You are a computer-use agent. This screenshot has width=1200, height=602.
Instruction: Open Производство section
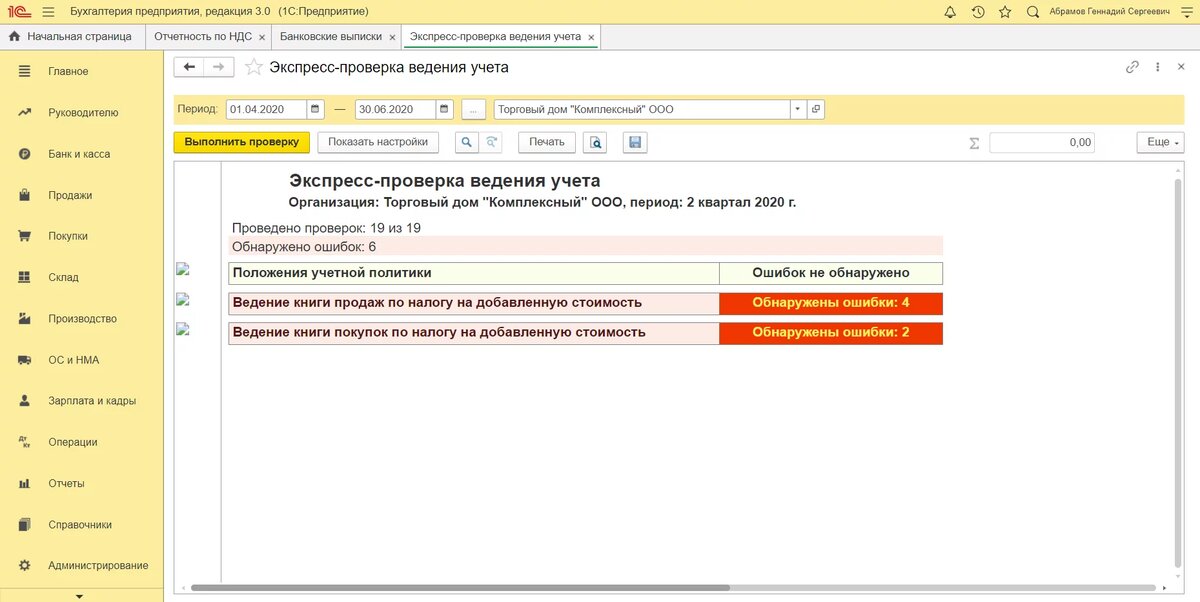pyautogui.click(x=81, y=319)
